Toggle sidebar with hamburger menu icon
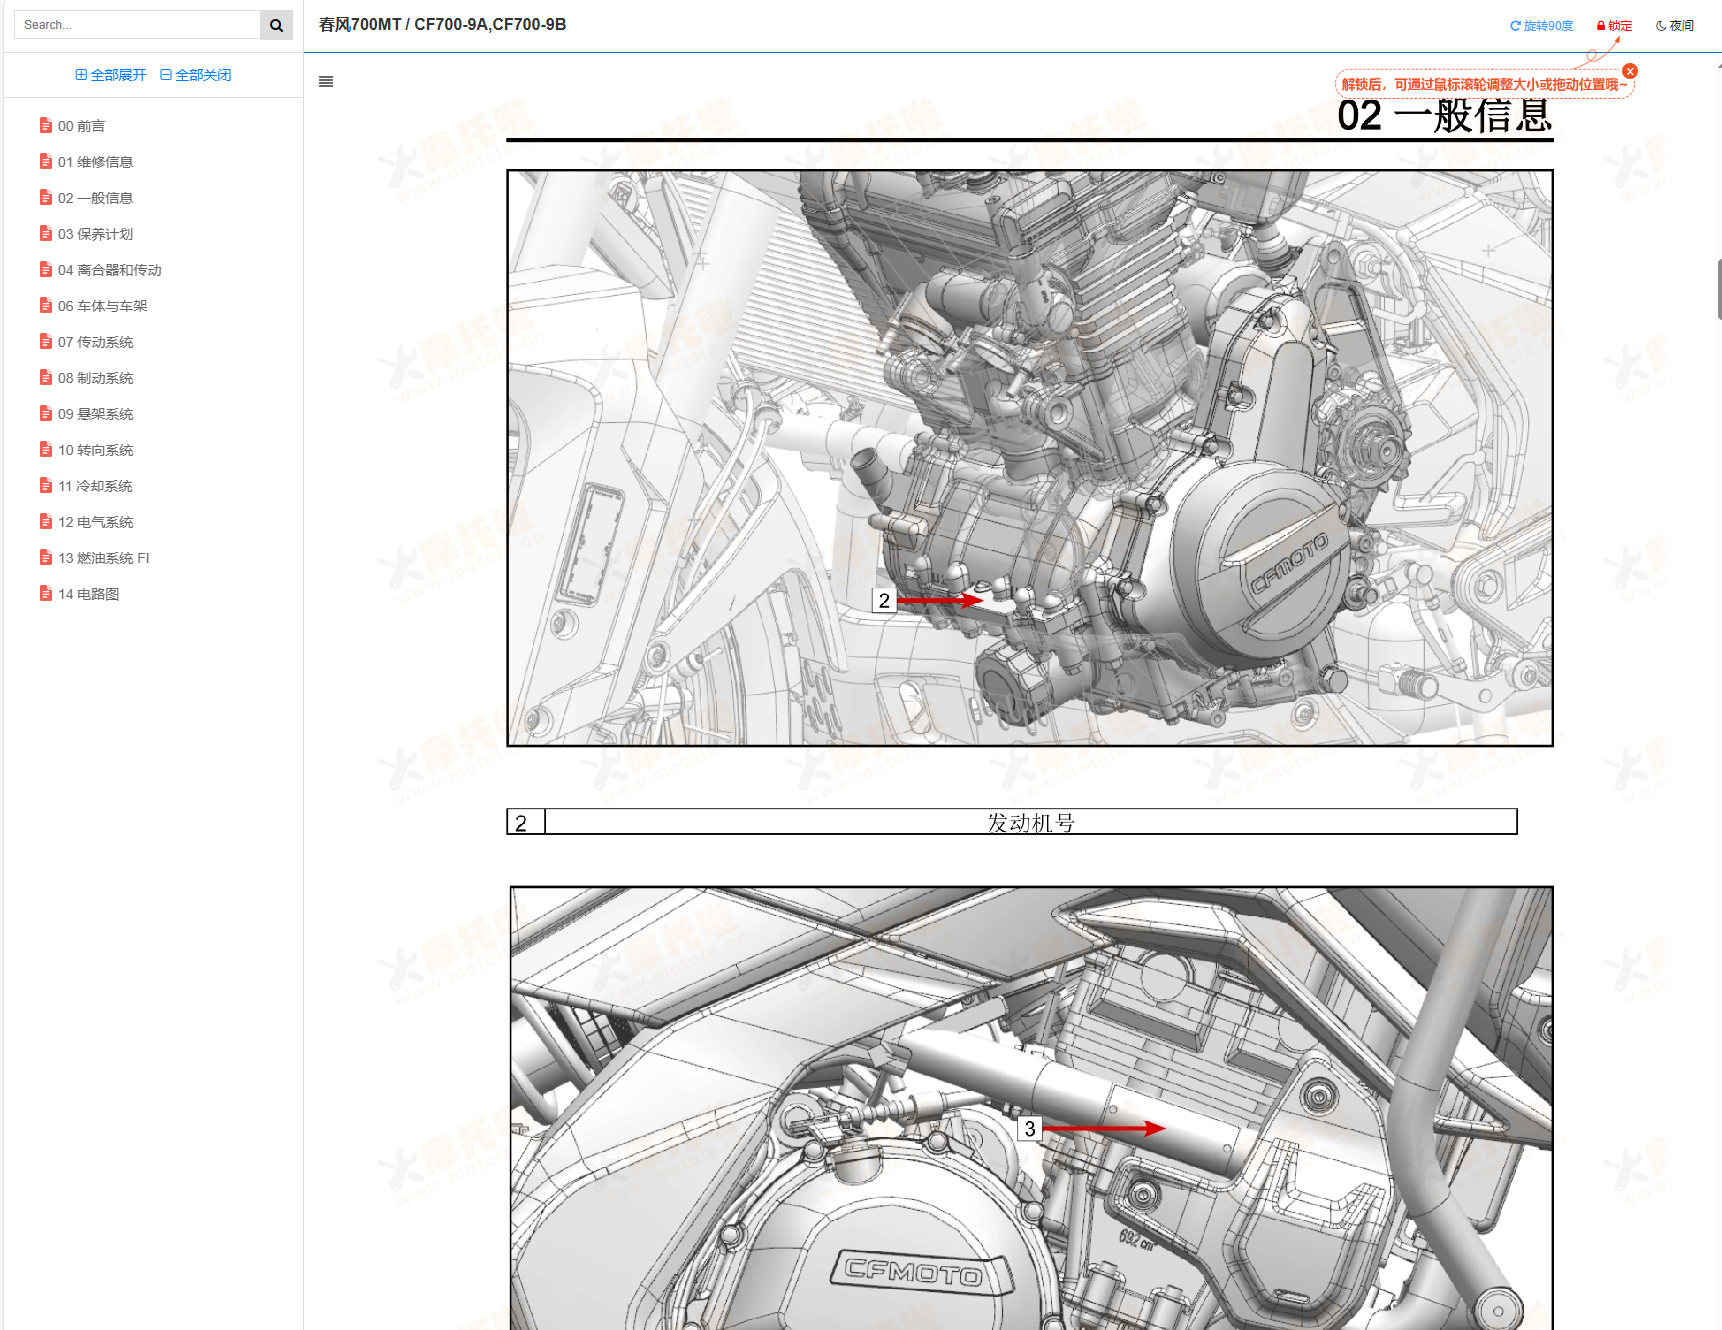 (x=326, y=82)
